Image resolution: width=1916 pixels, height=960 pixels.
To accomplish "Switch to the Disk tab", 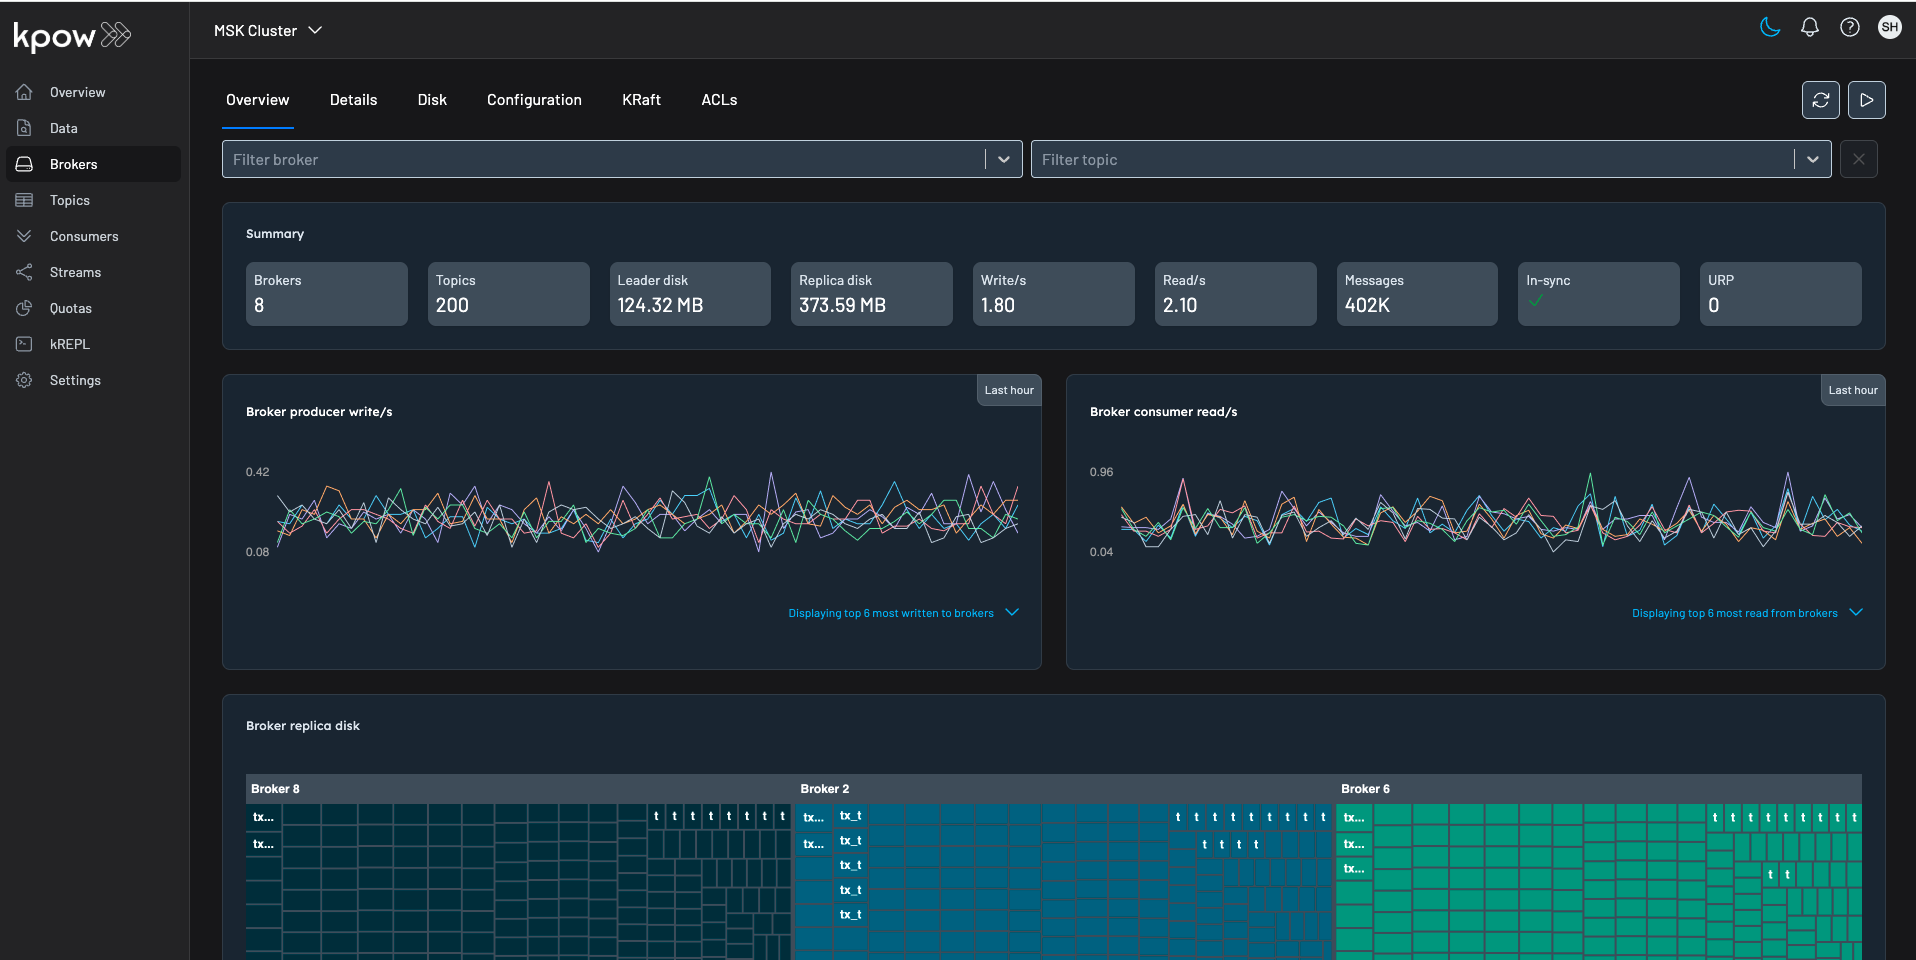I will (x=432, y=100).
